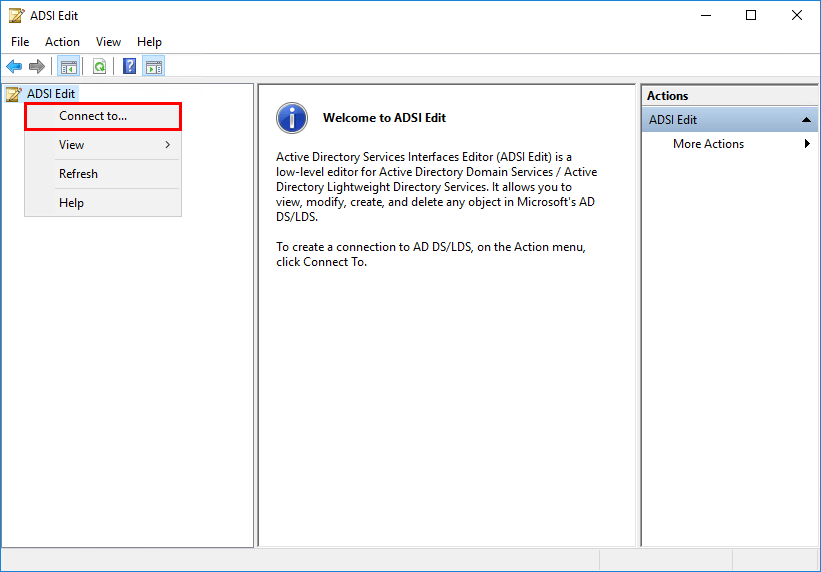Minimize the ADSI Edit window
The height and width of the screenshot is (572, 821).
705,16
